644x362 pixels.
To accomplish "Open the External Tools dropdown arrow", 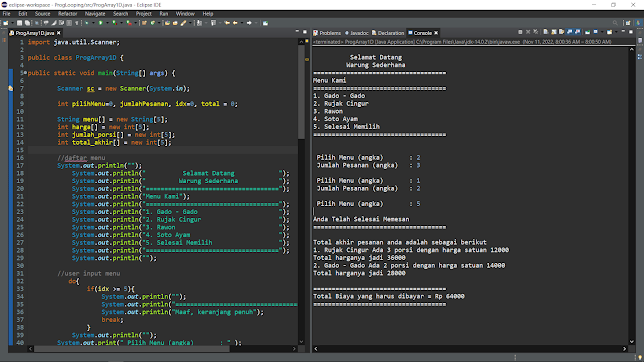I will 136,23.
